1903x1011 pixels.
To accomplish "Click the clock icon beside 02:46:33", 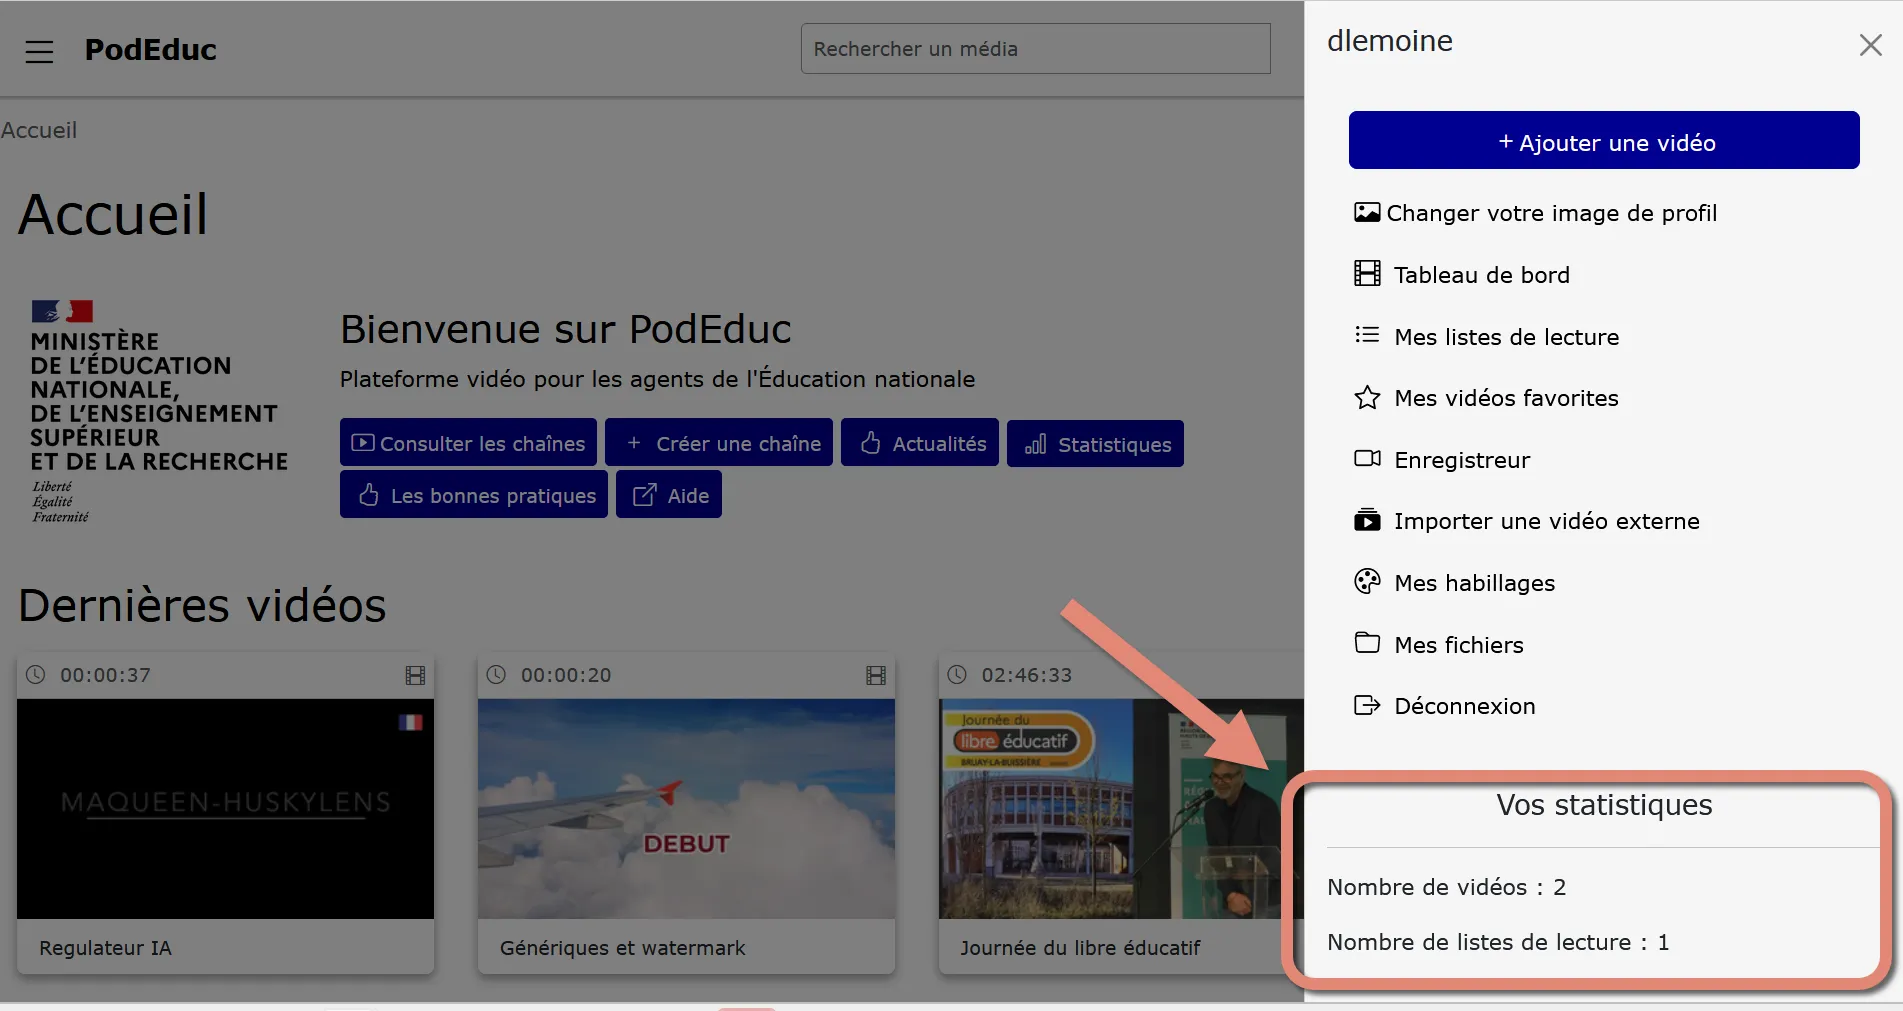I will tap(957, 674).
